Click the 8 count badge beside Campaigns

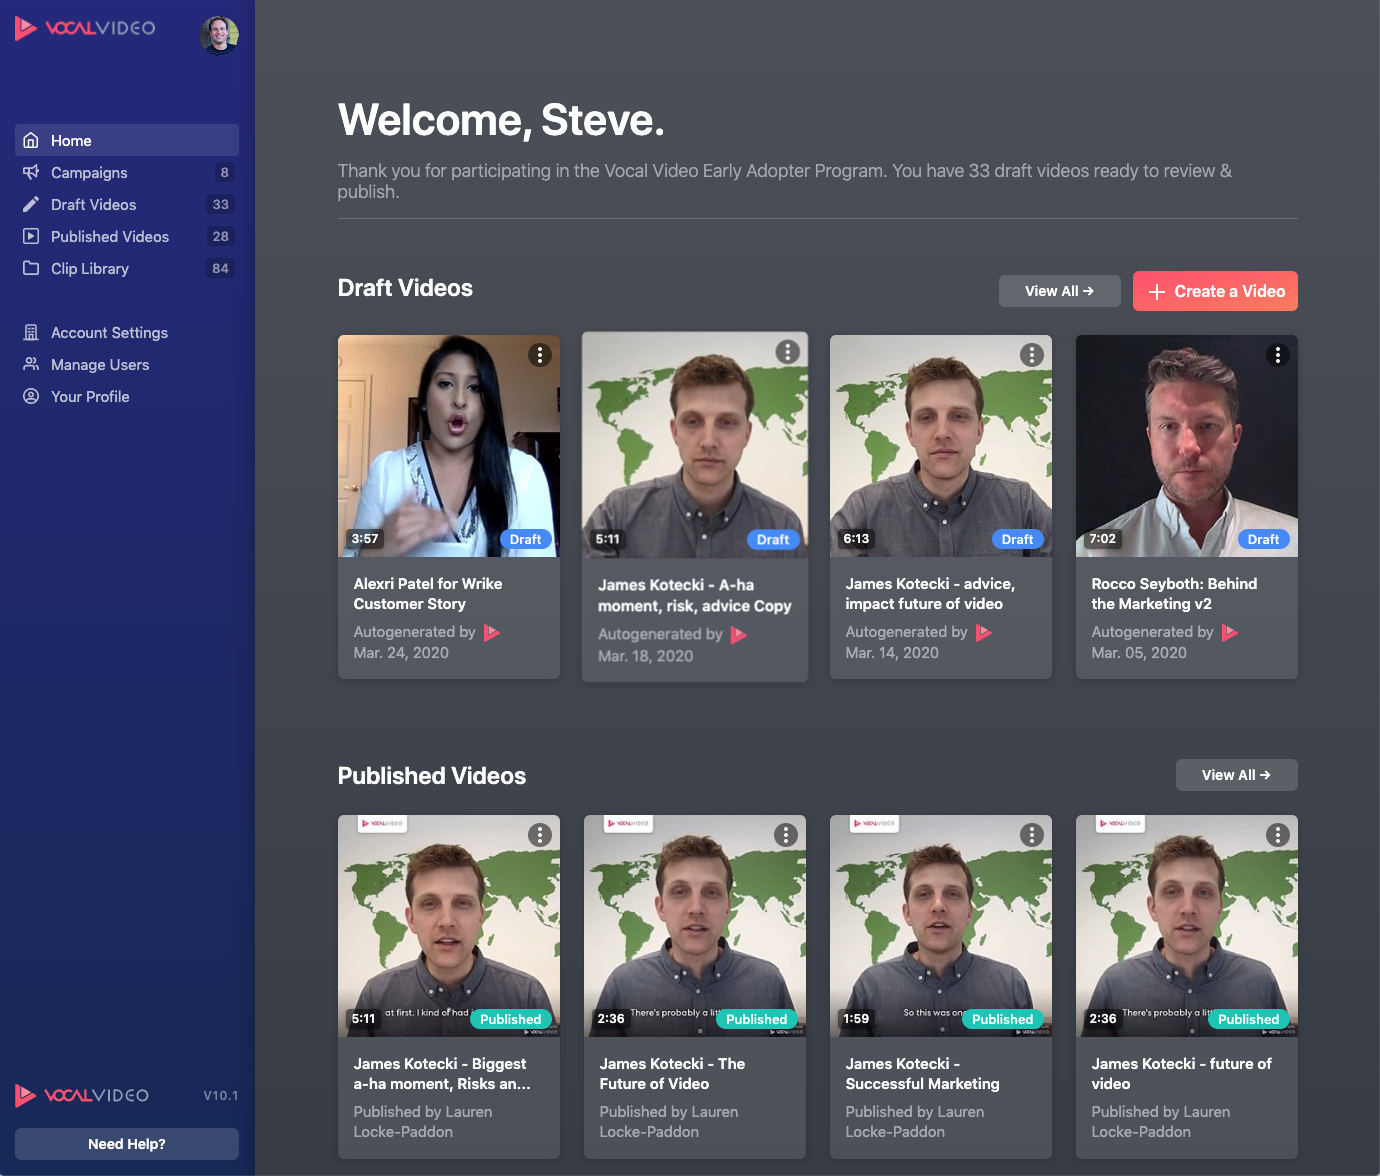click(224, 172)
